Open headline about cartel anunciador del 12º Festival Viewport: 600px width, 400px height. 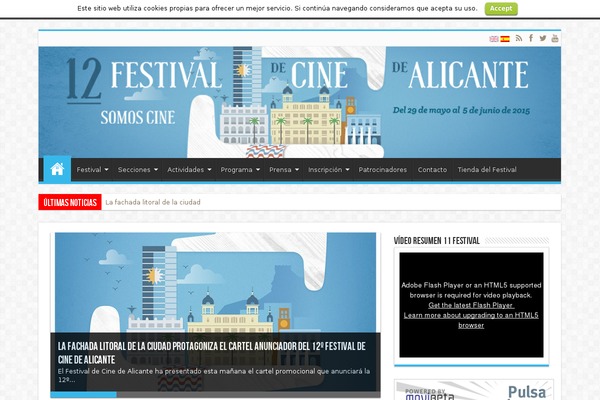click(x=212, y=353)
